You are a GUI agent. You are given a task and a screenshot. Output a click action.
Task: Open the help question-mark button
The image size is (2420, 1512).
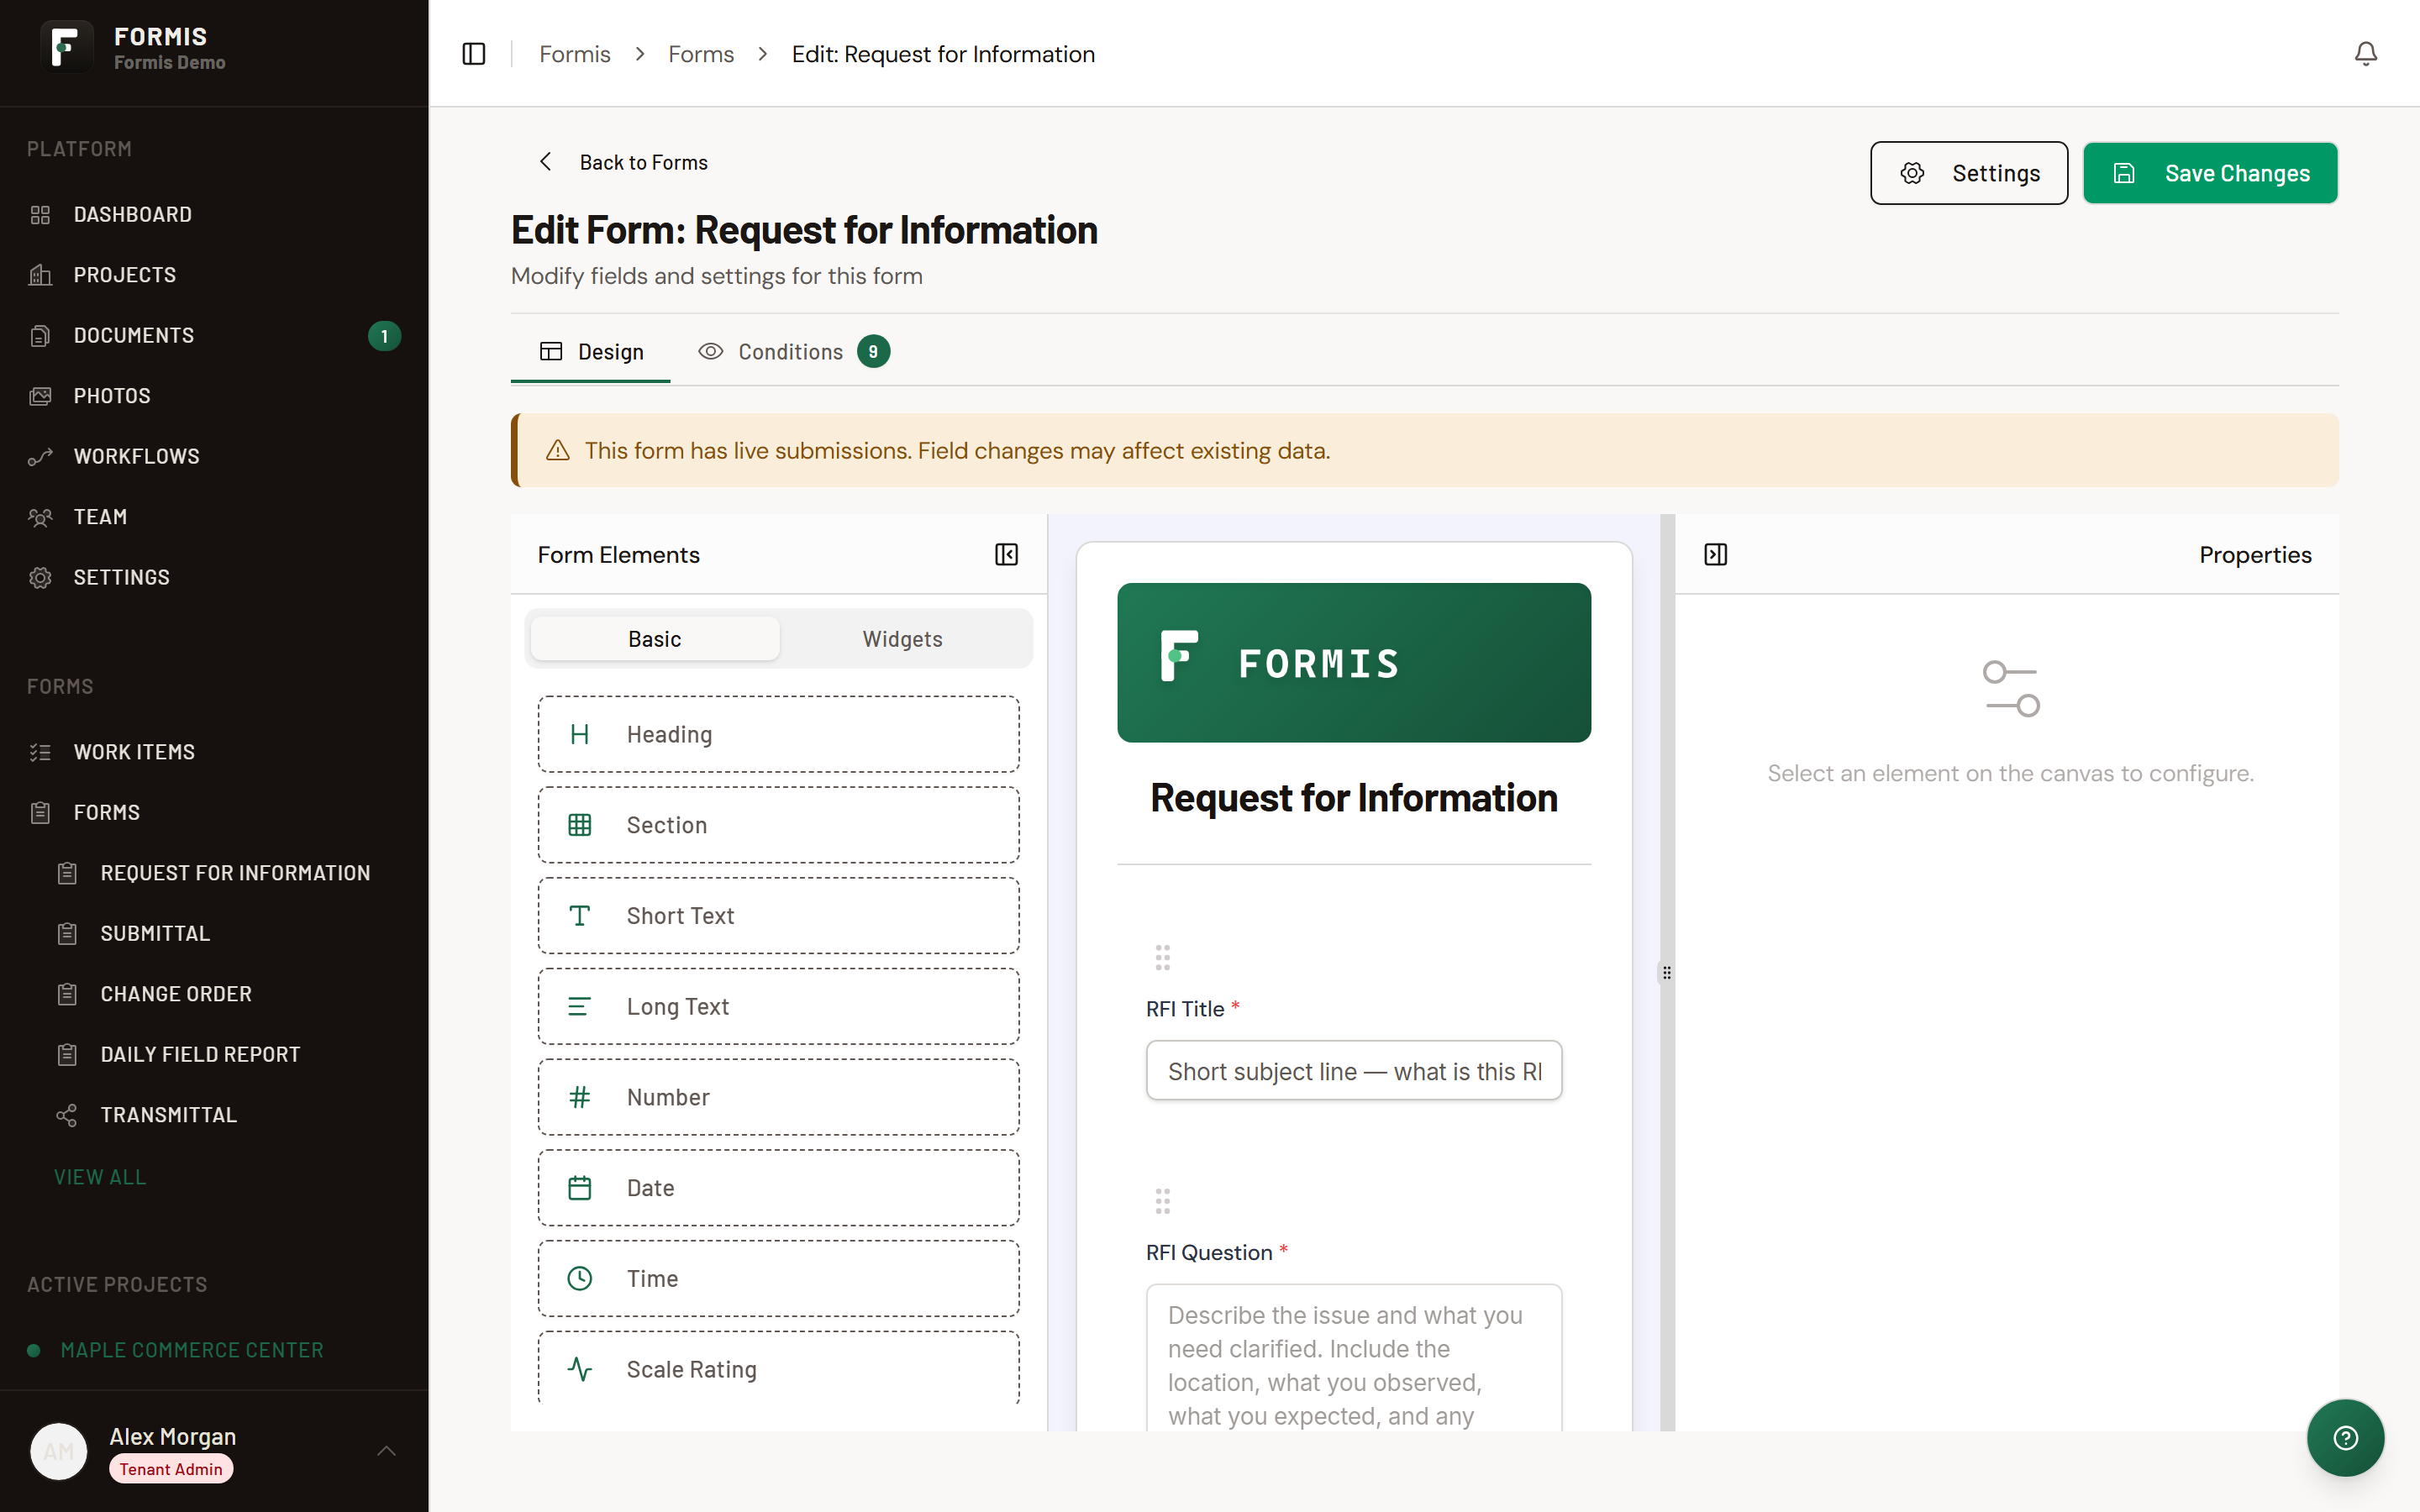[2345, 1438]
